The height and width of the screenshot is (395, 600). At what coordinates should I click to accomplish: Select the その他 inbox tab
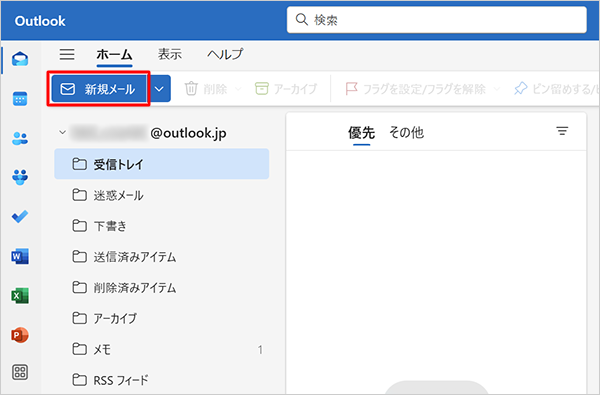click(406, 133)
